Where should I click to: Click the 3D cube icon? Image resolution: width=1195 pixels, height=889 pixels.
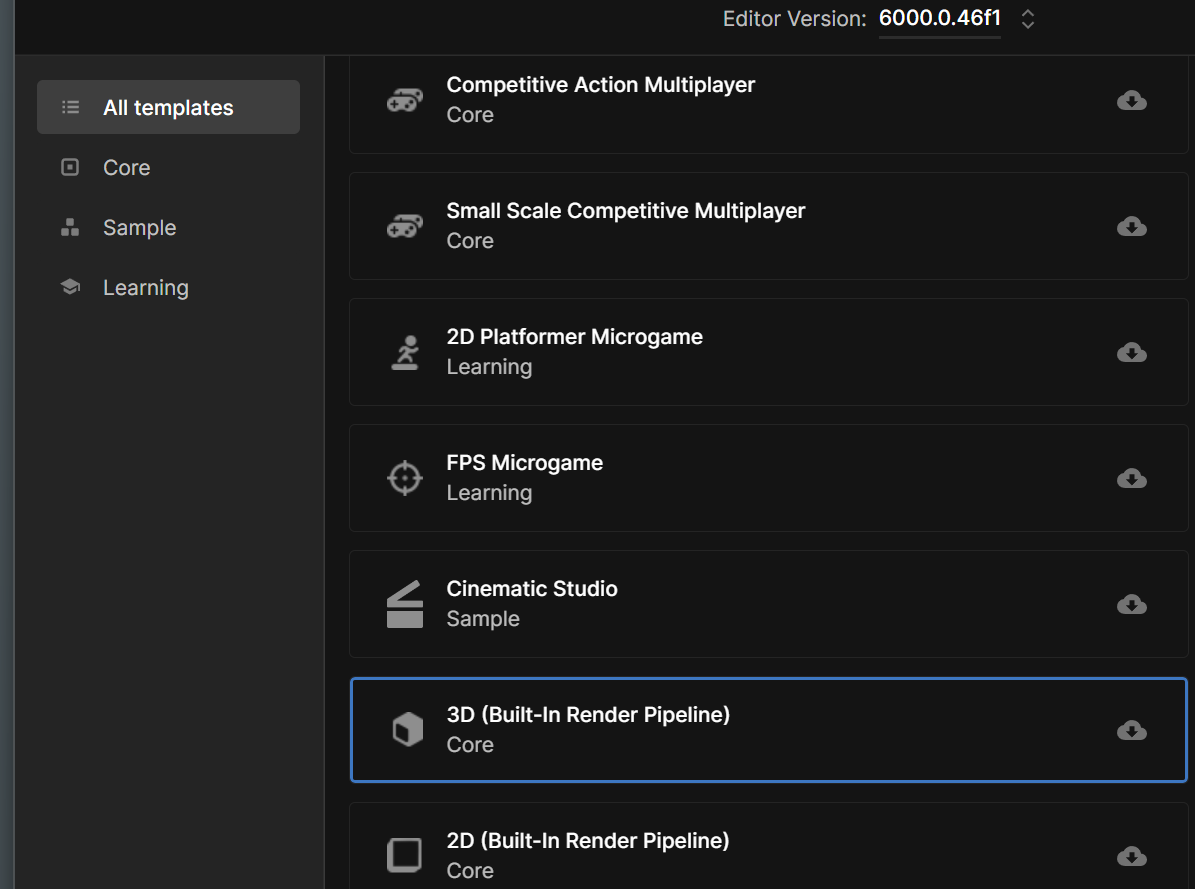(408, 730)
